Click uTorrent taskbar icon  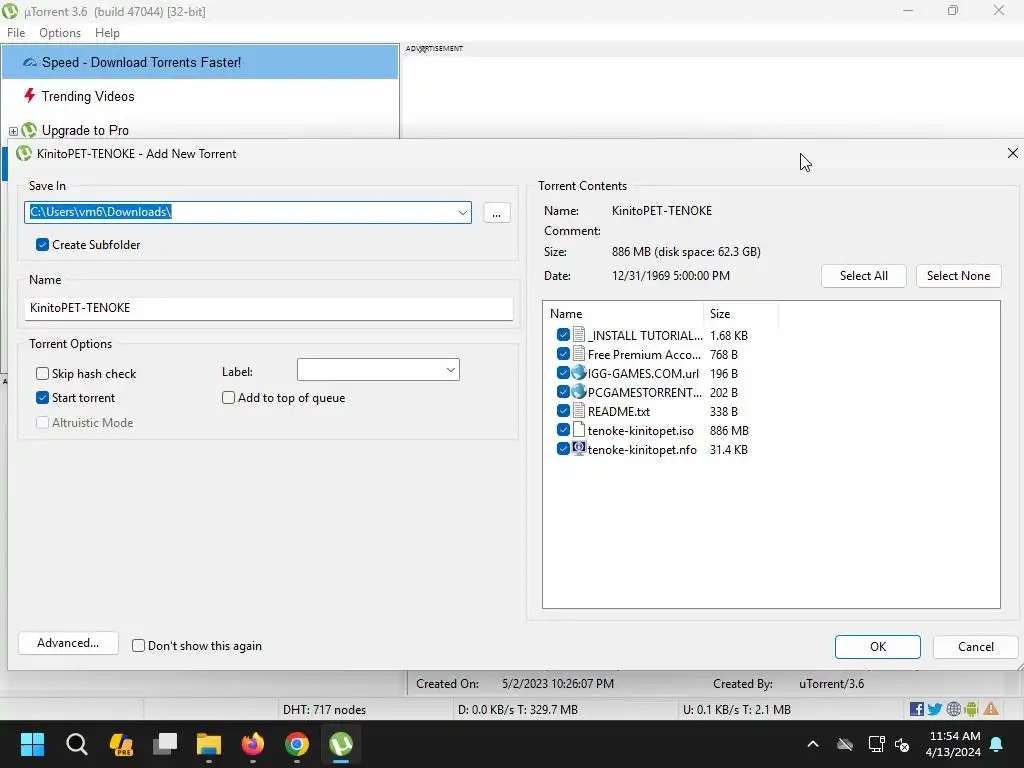click(x=341, y=744)
